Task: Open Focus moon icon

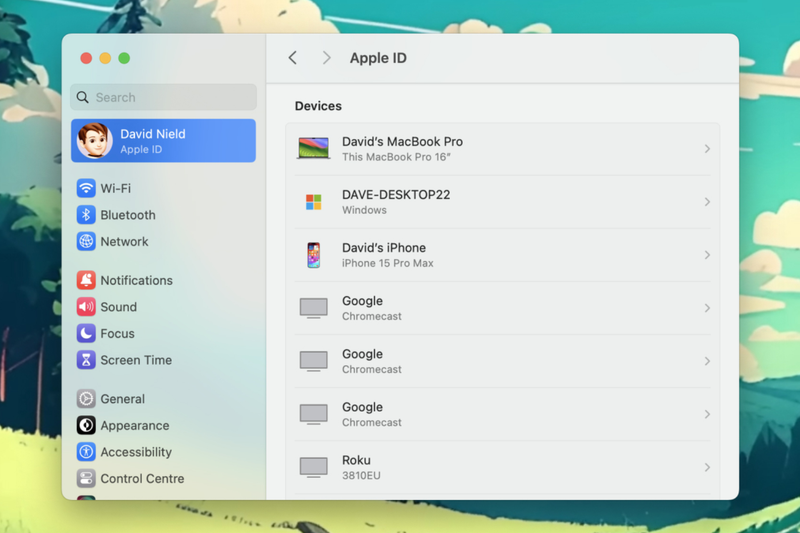Action: click(x=86, y=334)
